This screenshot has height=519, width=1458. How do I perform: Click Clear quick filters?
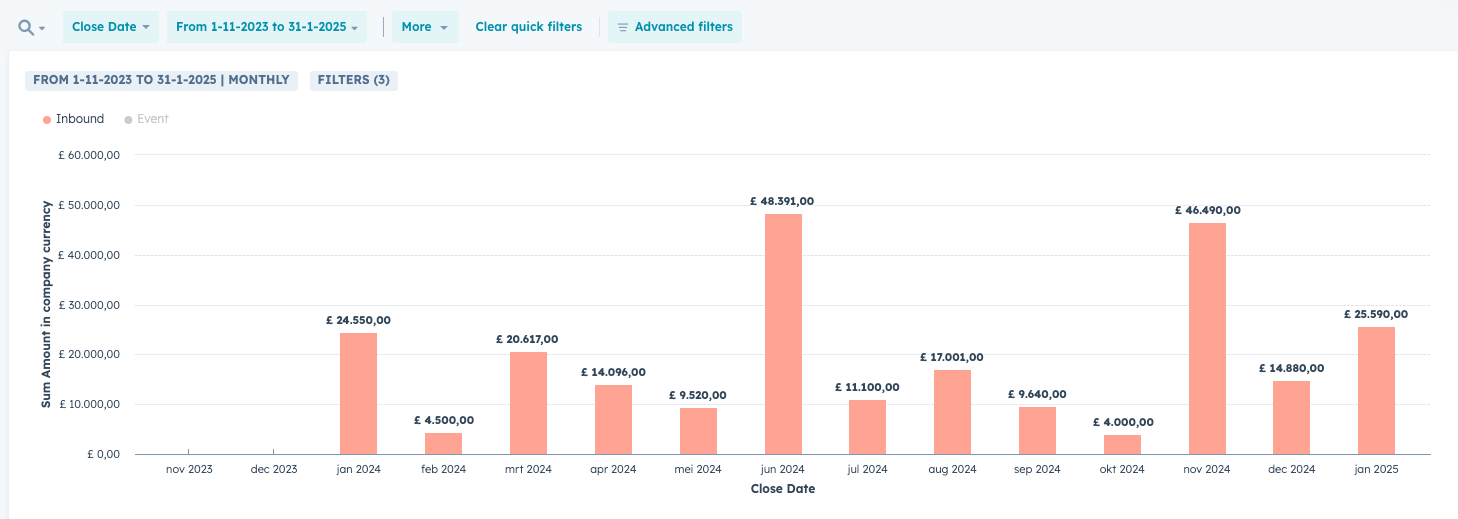pos(528,27)
